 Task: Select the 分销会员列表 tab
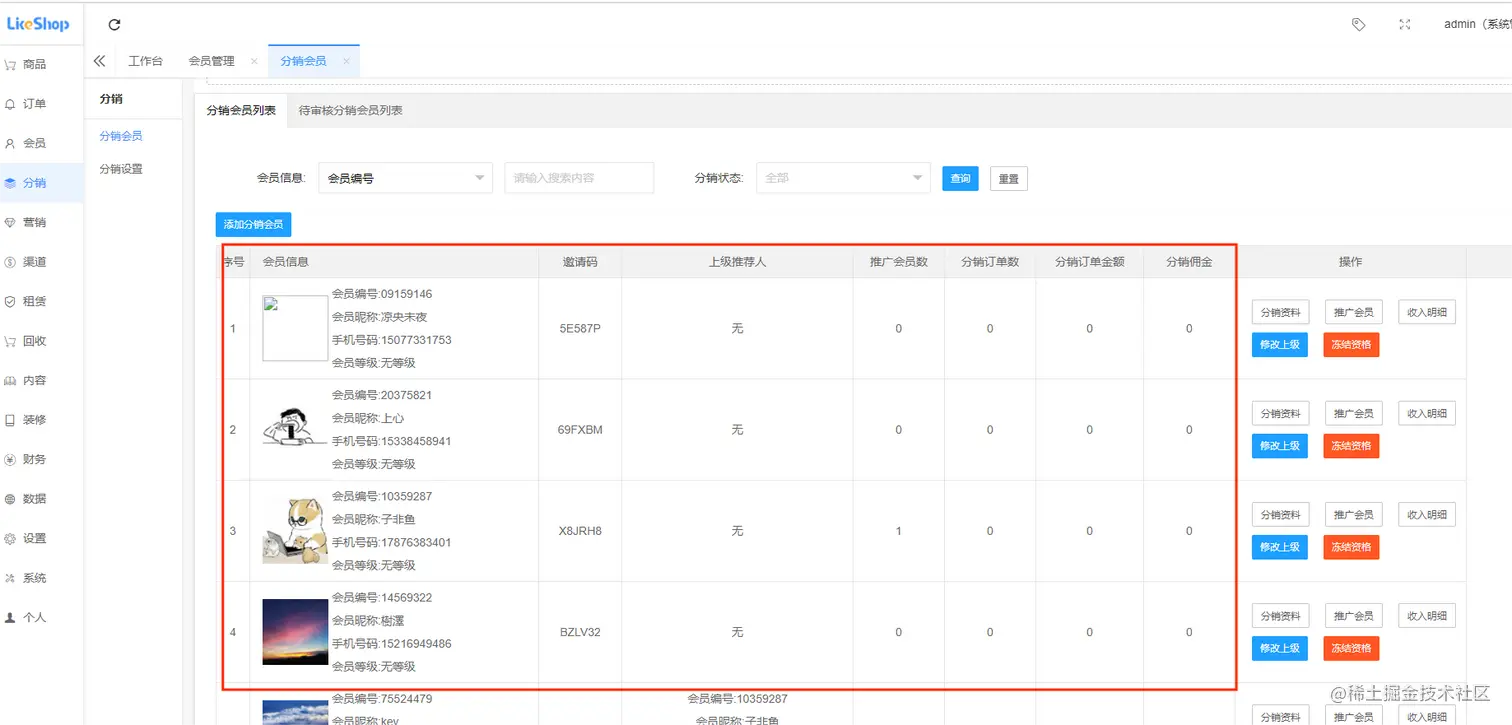[x=240, y=111]
